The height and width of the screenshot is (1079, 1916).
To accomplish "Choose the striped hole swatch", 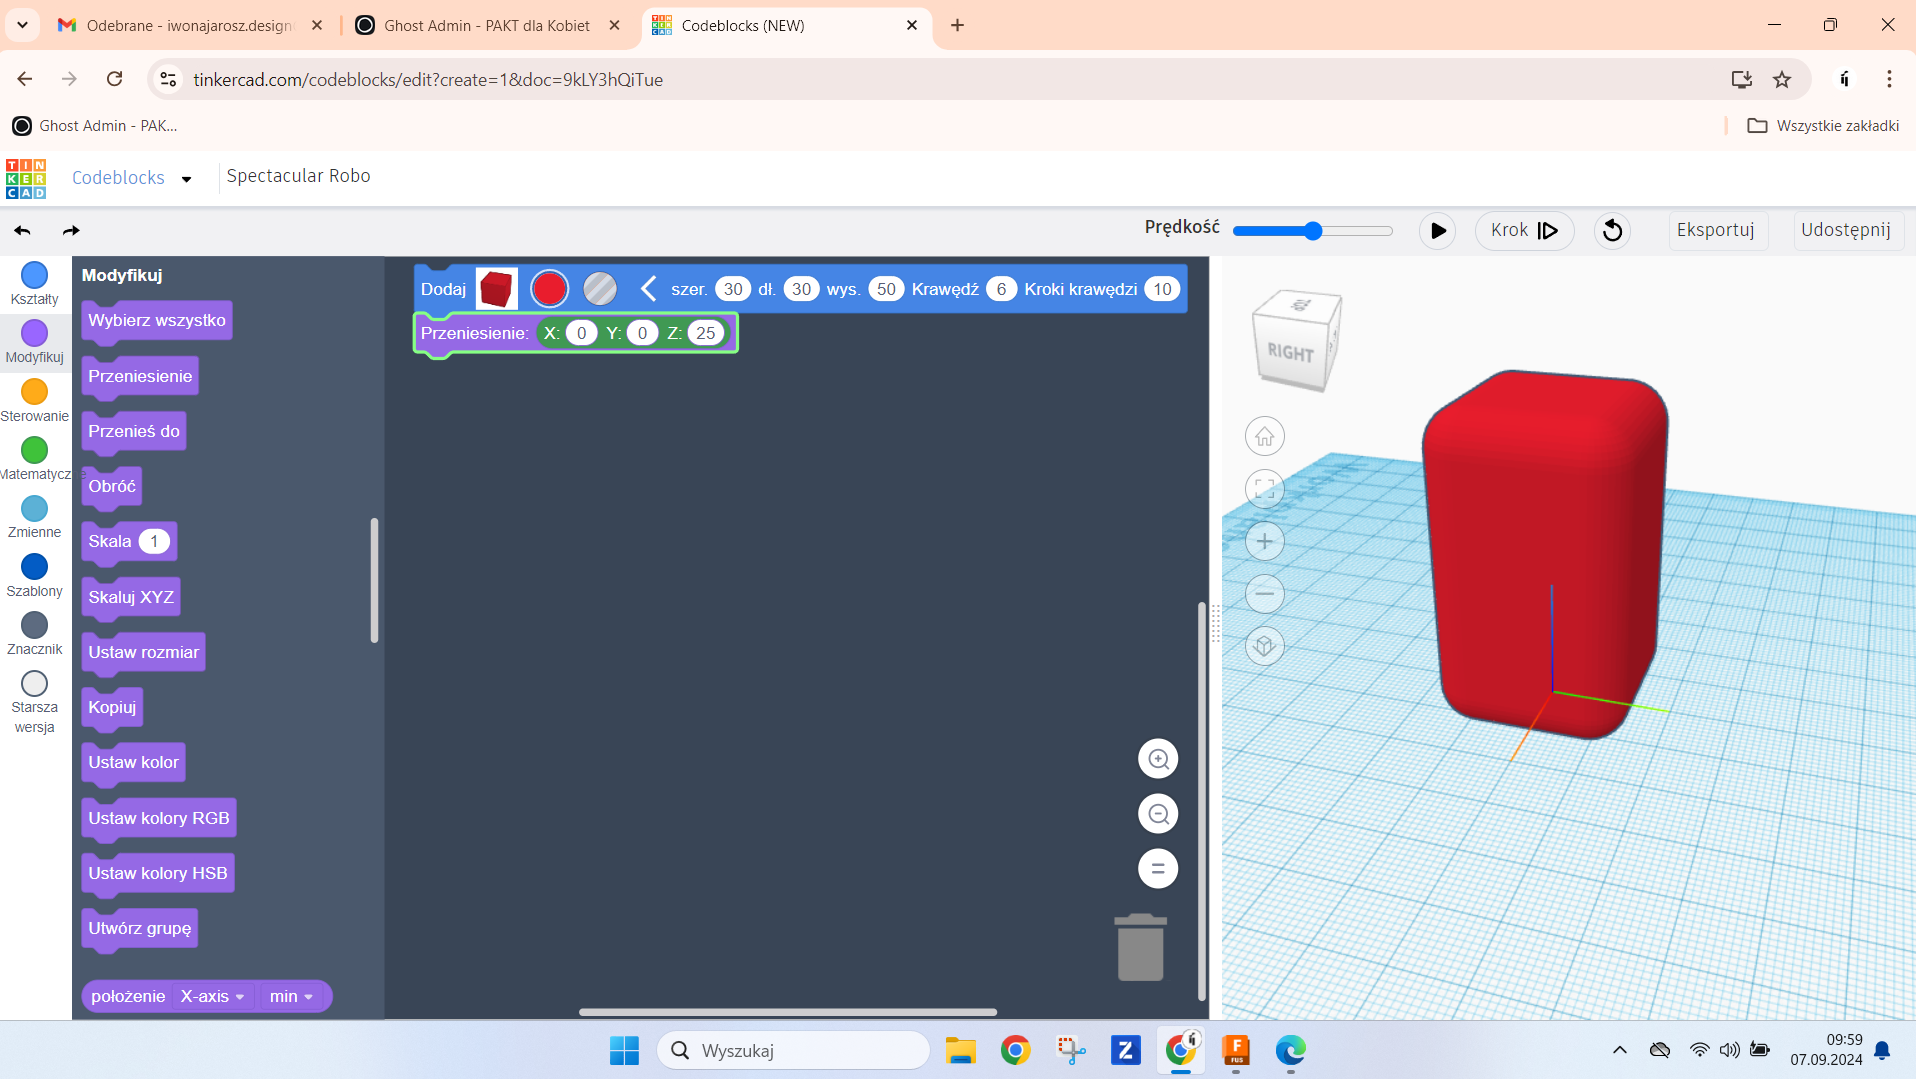I will coord(600,289).
